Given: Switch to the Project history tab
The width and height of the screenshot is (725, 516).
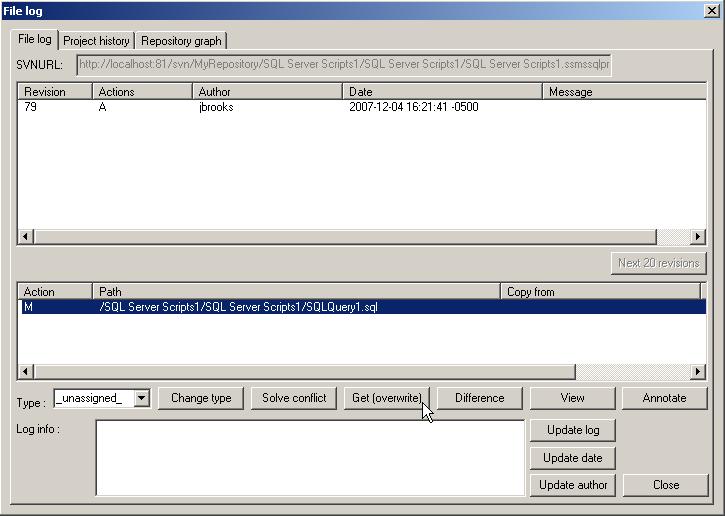Looking at the screenshot, I should (x=96, y=41).
